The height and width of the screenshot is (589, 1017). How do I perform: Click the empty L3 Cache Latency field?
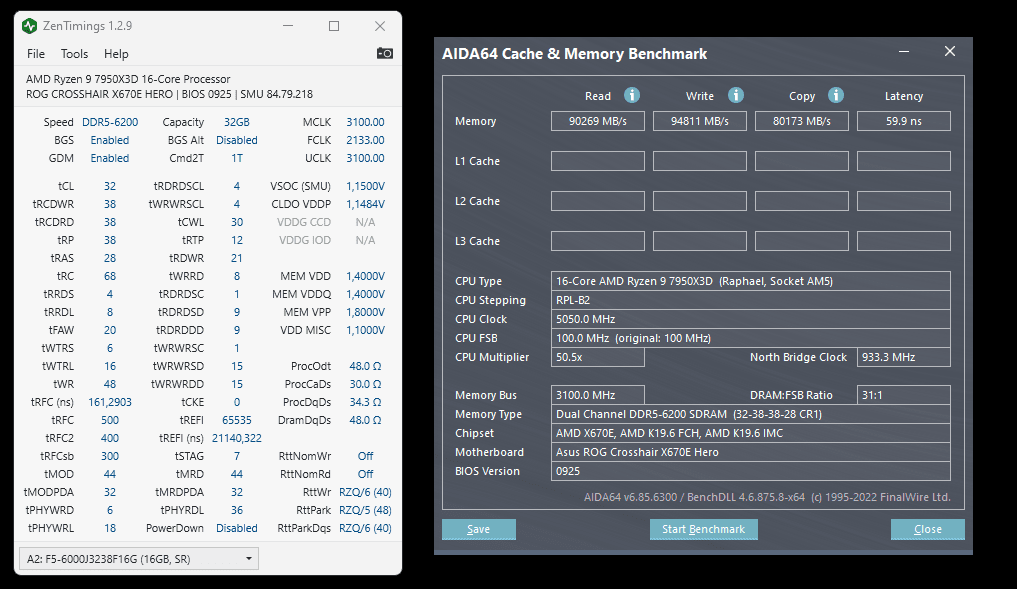[x=904, y=241]
